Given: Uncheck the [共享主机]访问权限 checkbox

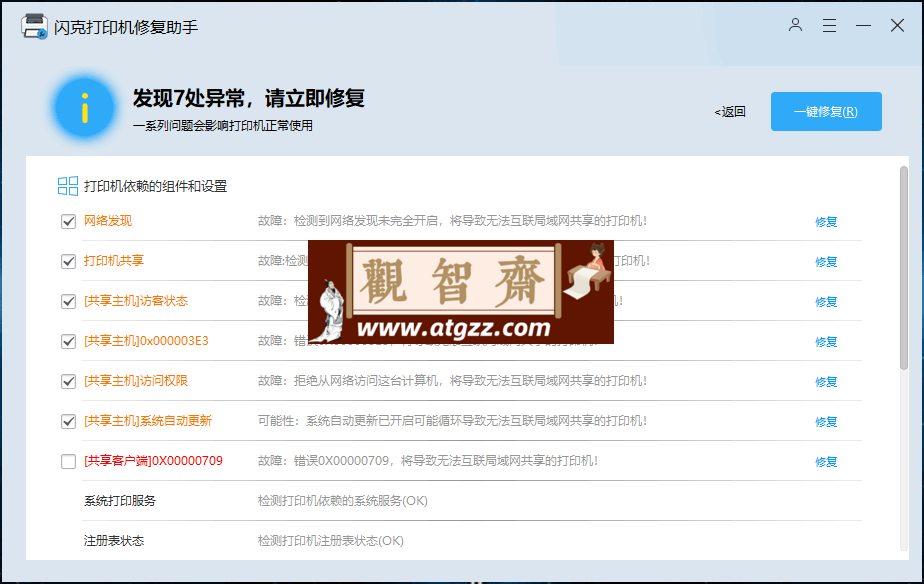Looking at the screenshot, I should [x=68, y=382].
